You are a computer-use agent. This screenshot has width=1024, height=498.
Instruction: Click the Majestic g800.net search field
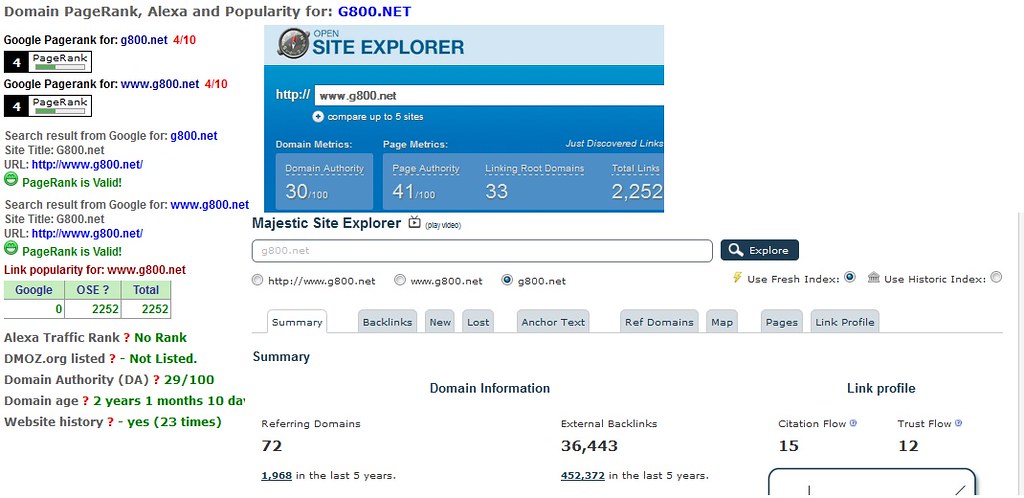(482, 251)
